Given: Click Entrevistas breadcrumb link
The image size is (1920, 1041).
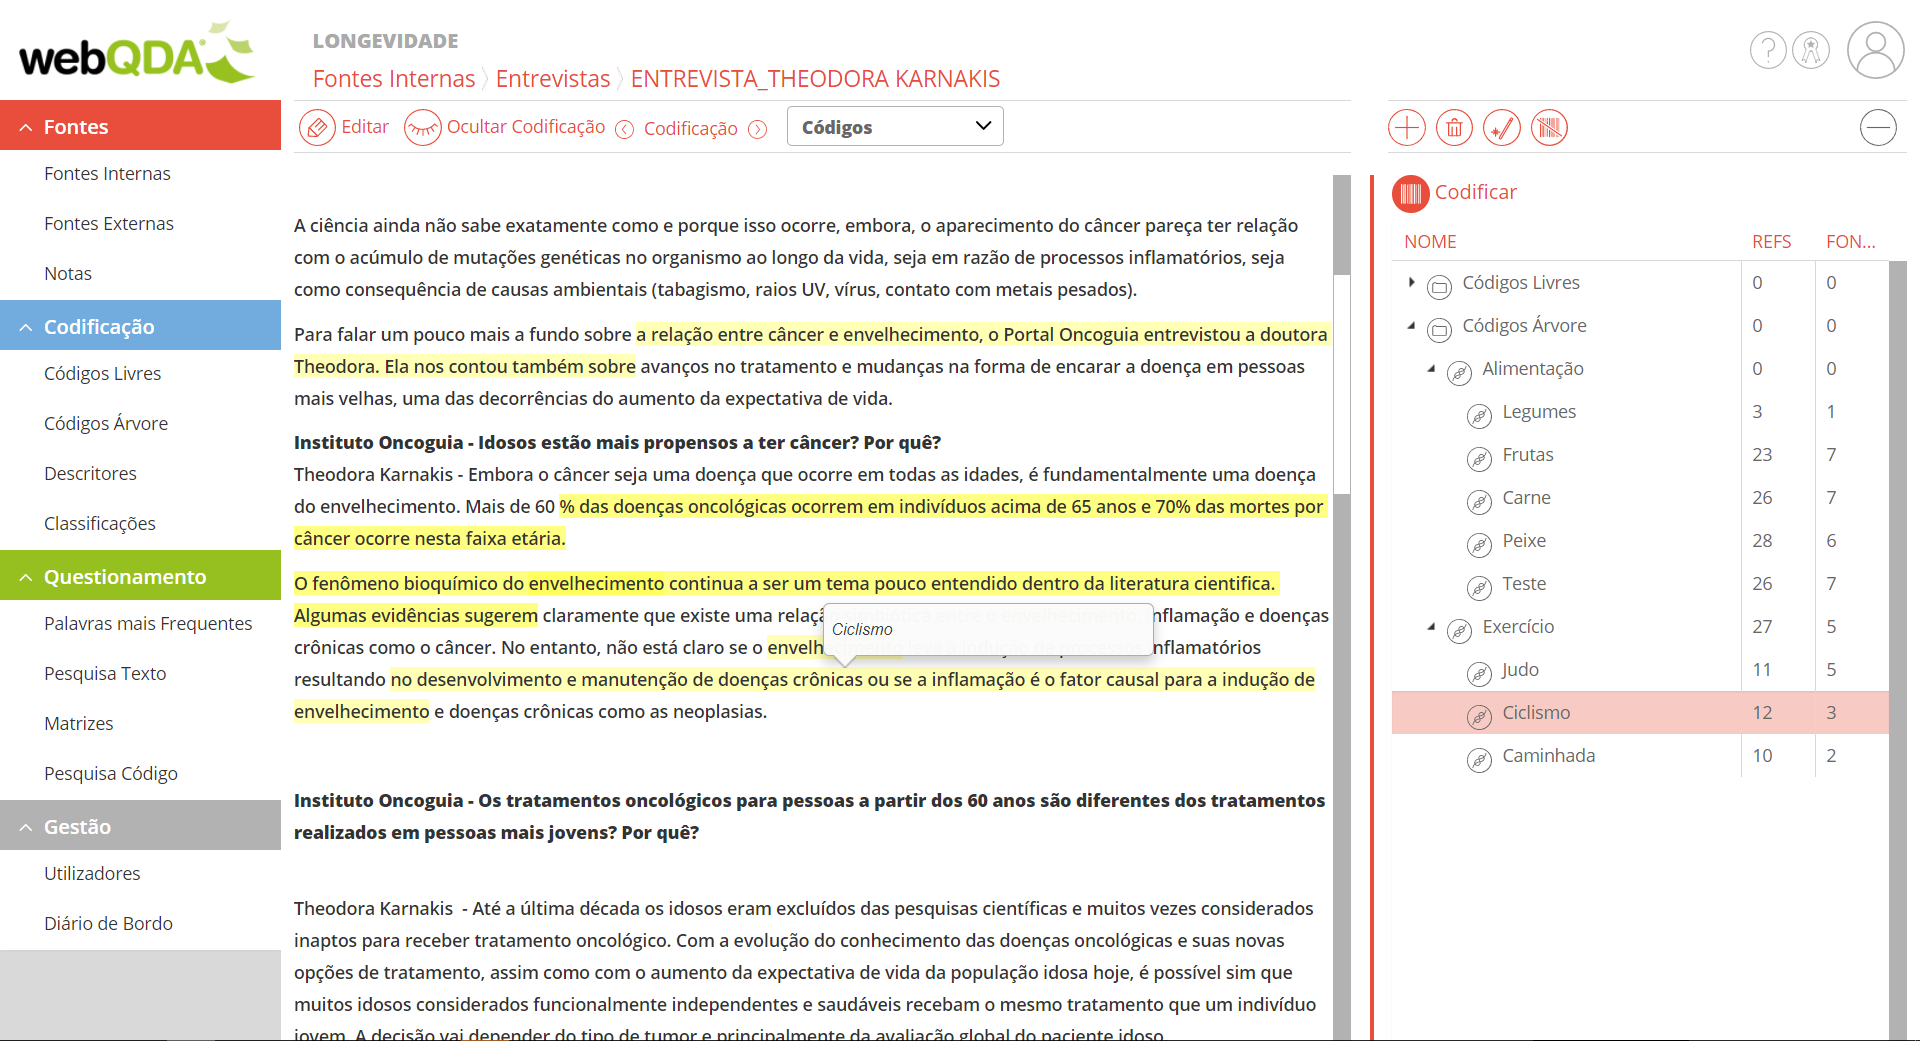Looking at the screenshot, I should [553, 79].
